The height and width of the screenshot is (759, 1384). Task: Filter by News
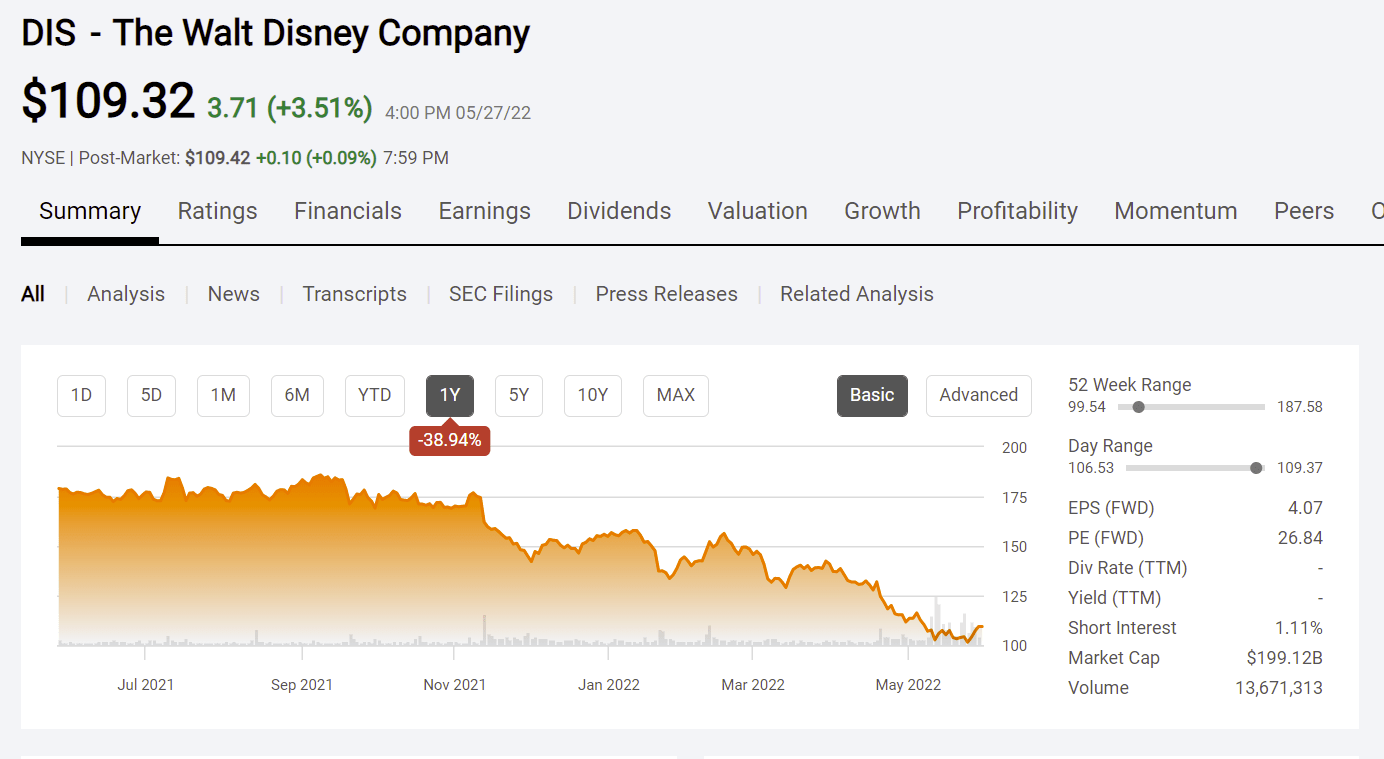click(x=233, y=294)
